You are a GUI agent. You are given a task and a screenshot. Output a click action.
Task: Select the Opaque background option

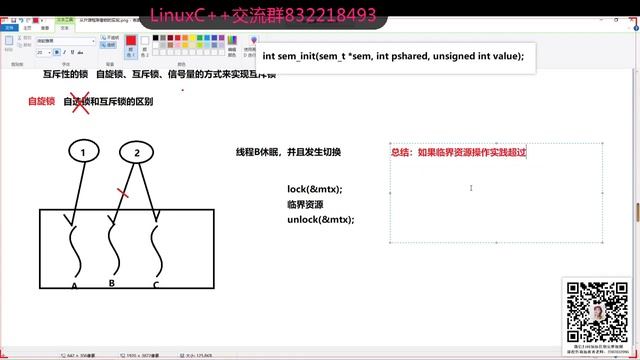(110, 38)
